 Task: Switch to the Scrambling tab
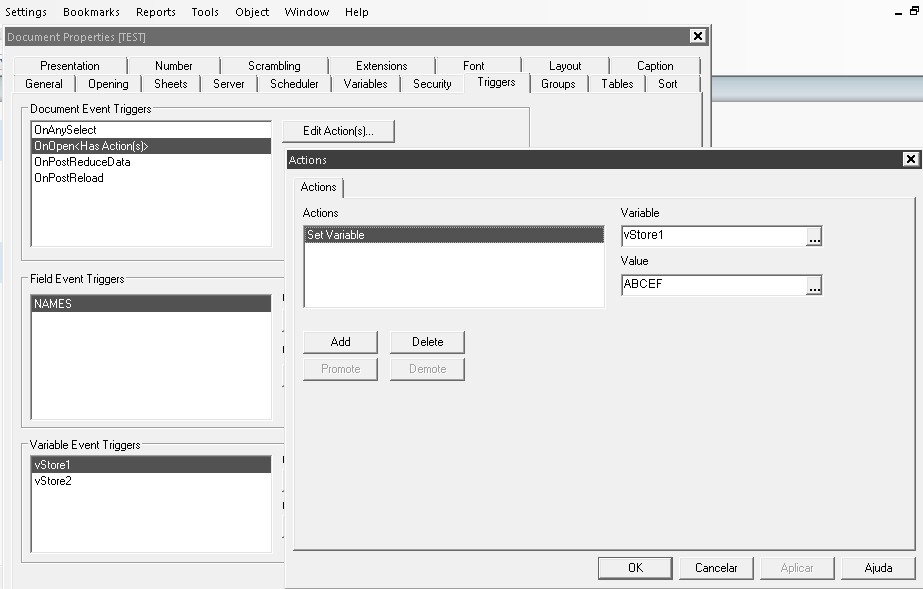(274, 66)
